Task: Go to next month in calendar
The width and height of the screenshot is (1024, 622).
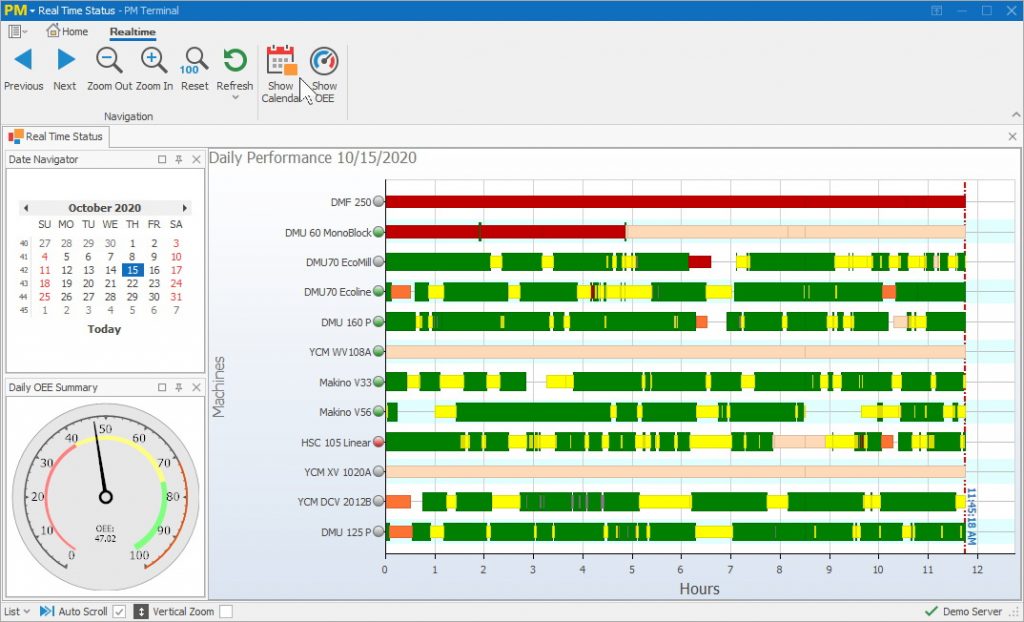Action: [185, 208]
